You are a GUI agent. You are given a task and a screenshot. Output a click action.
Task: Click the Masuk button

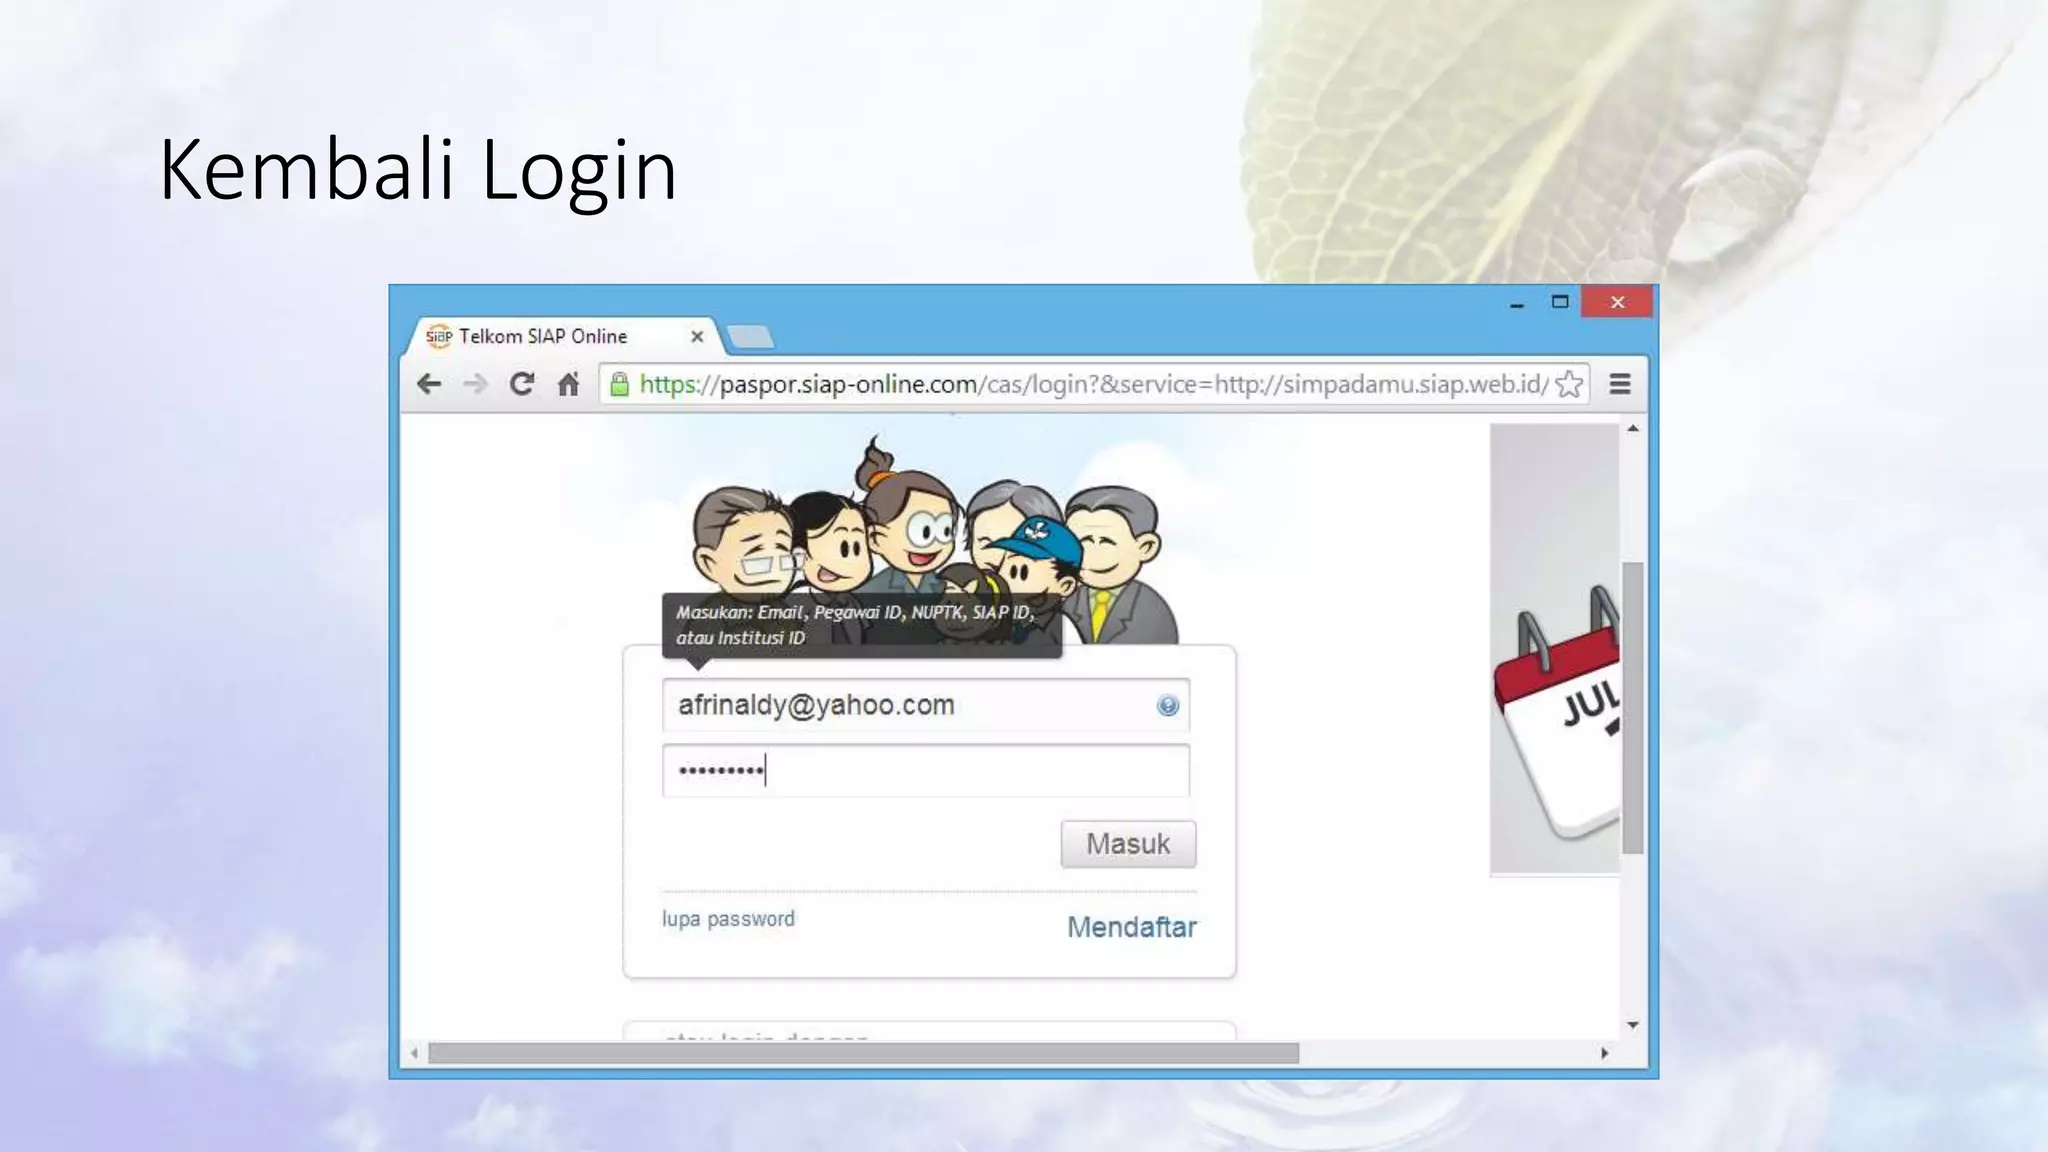tap(1128, 844)
